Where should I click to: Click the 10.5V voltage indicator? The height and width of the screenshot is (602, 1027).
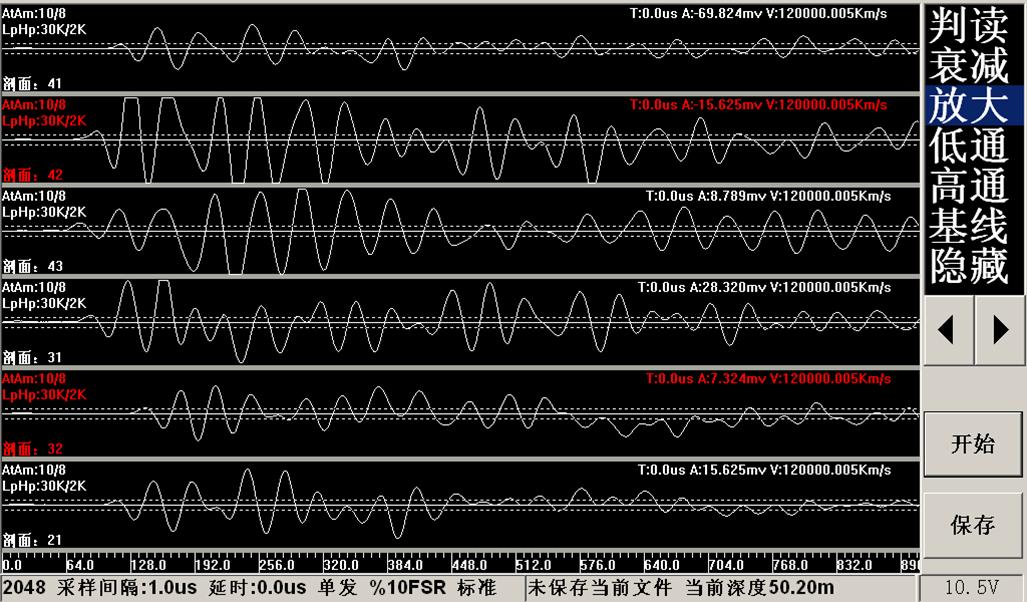(x=973, y=587)
